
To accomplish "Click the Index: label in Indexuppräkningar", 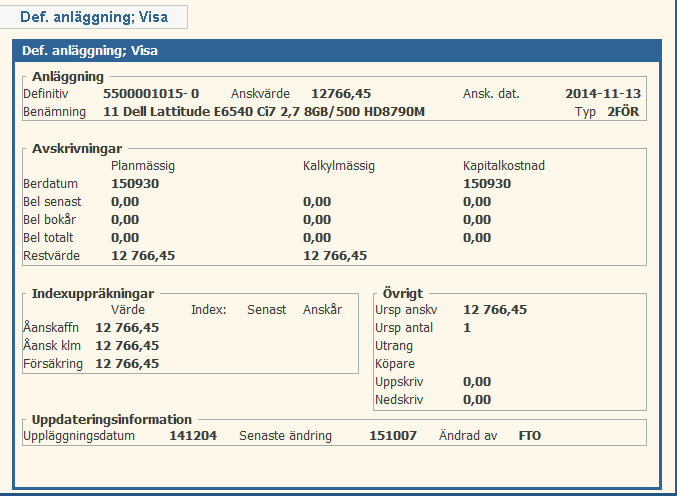I will point(209,310).
